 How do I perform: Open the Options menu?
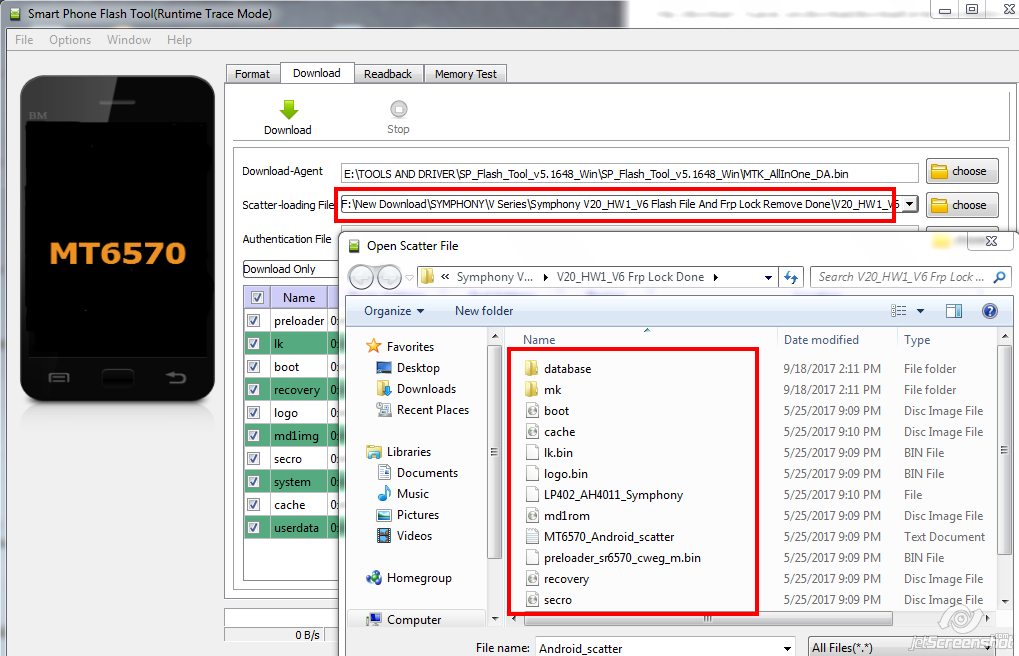[x=69, y=39]
